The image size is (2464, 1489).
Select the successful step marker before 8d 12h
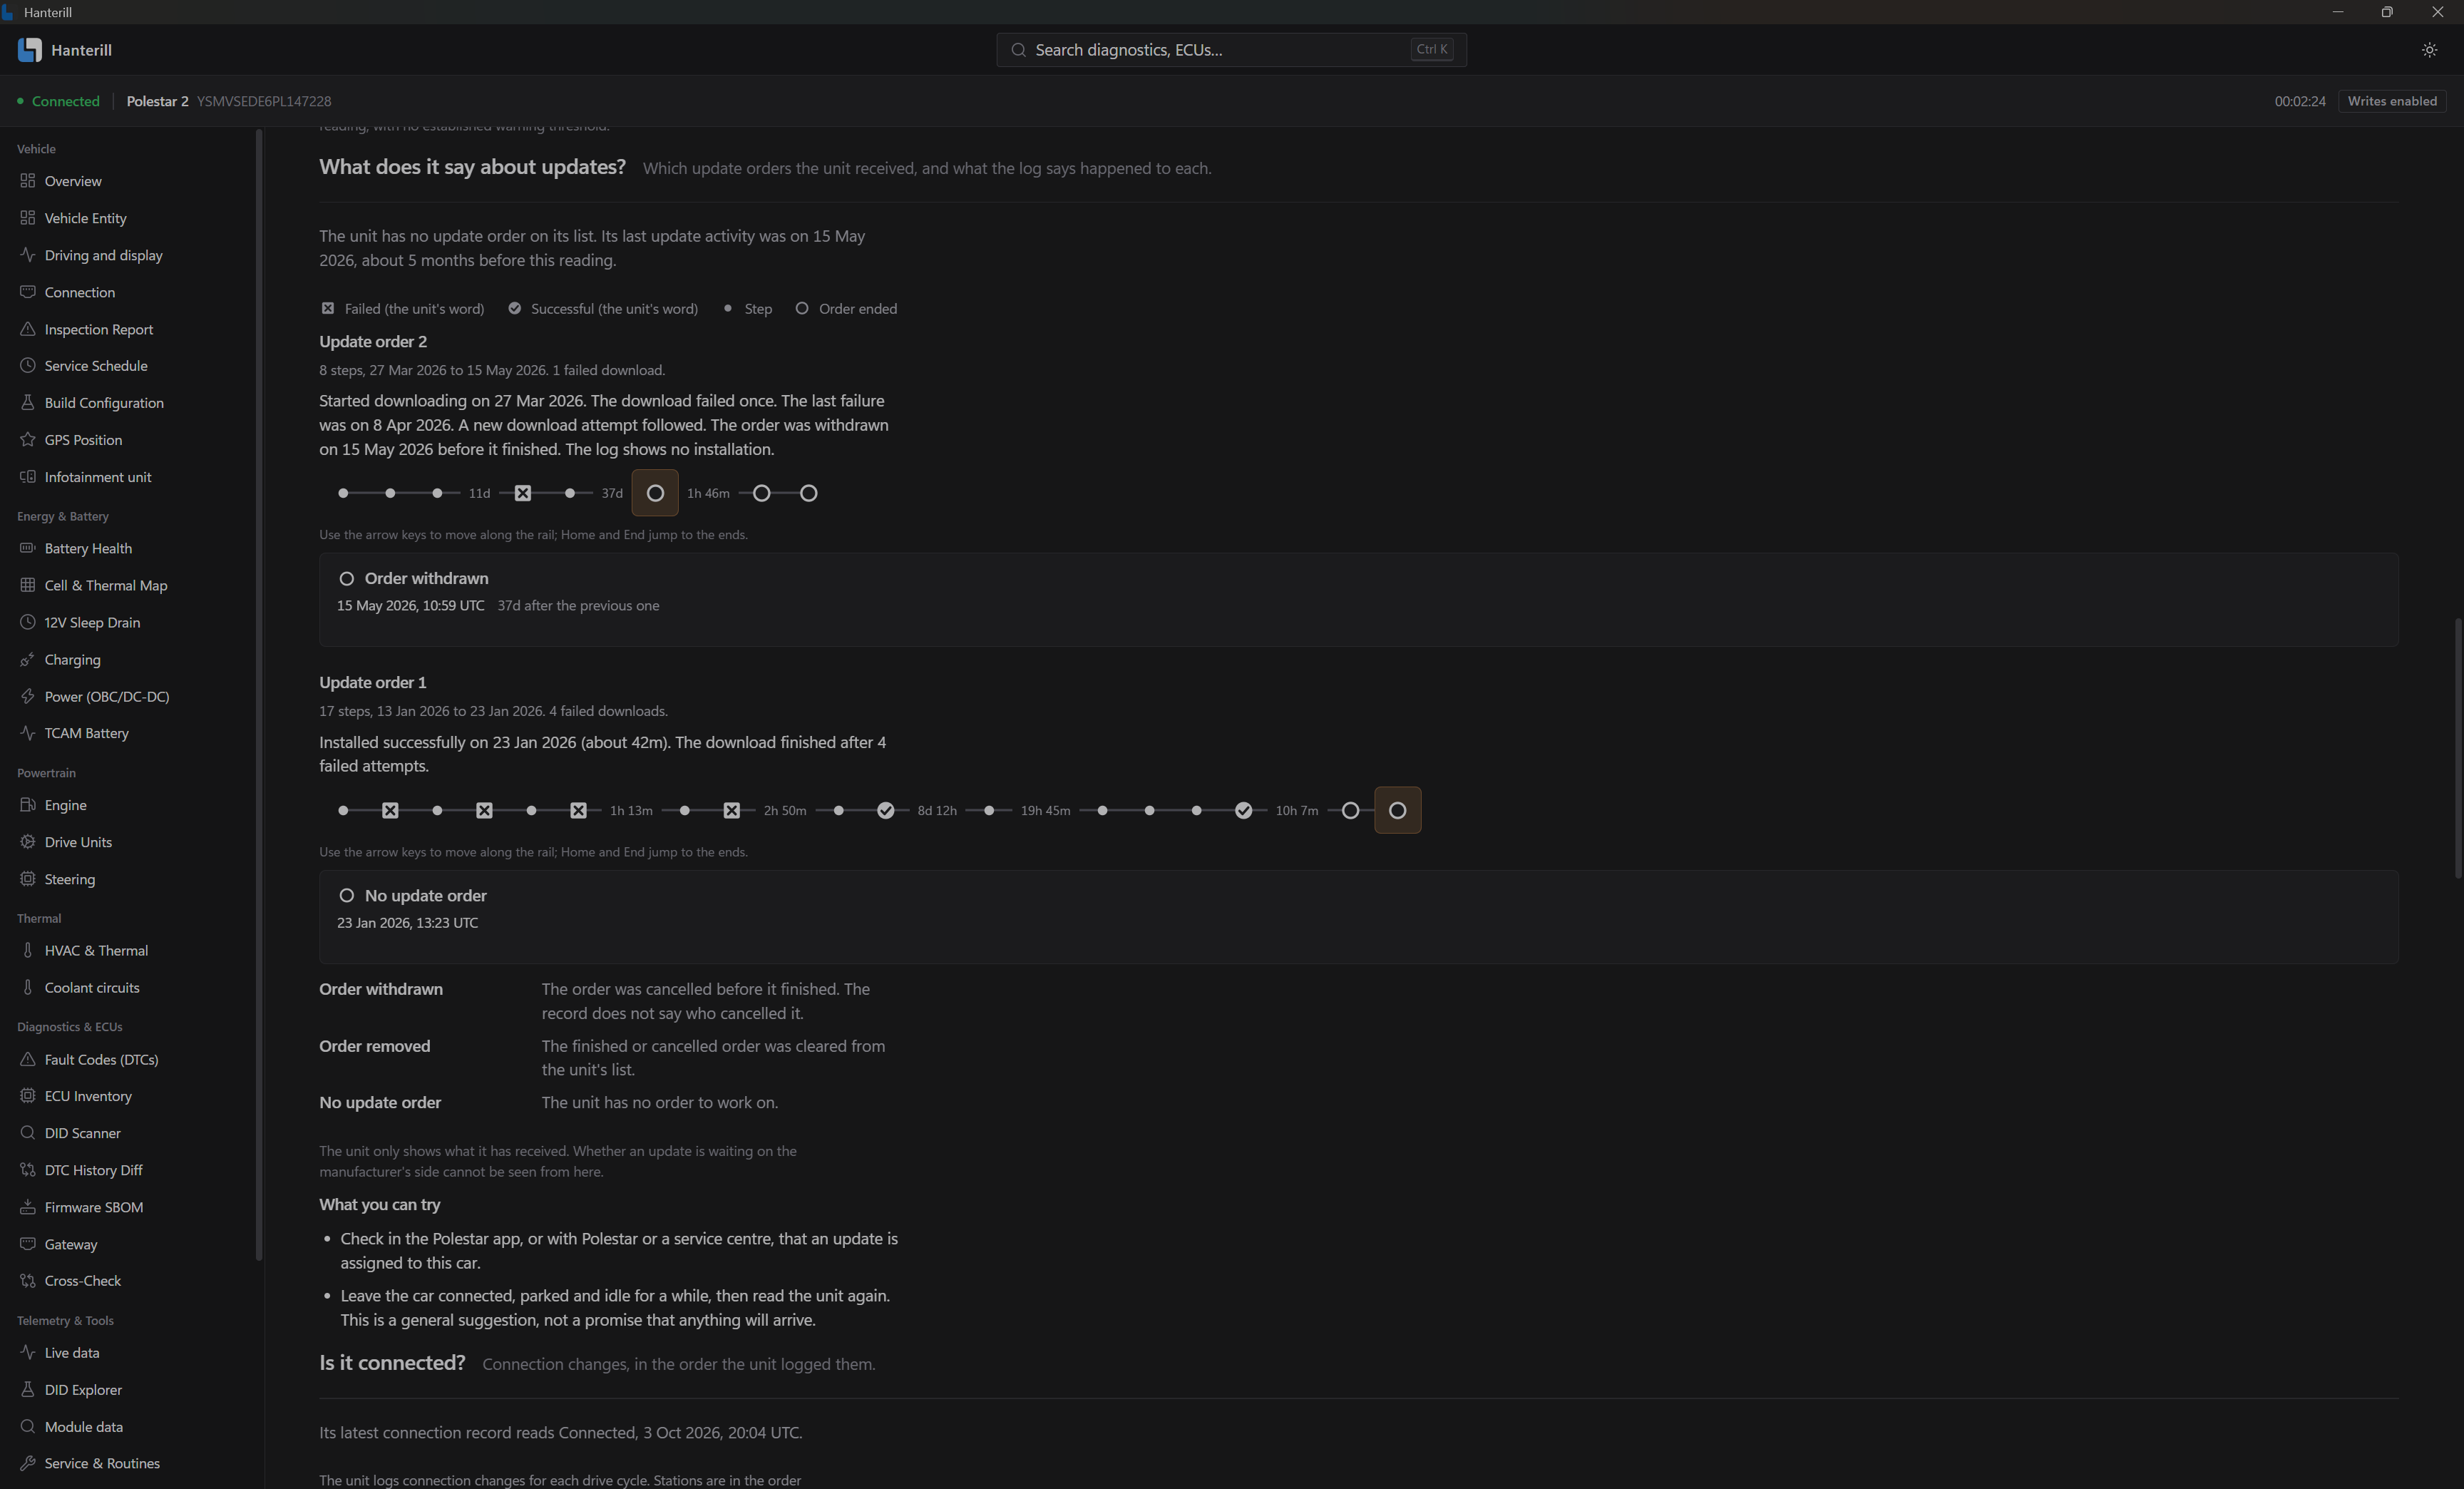click(x=886, y=810)
